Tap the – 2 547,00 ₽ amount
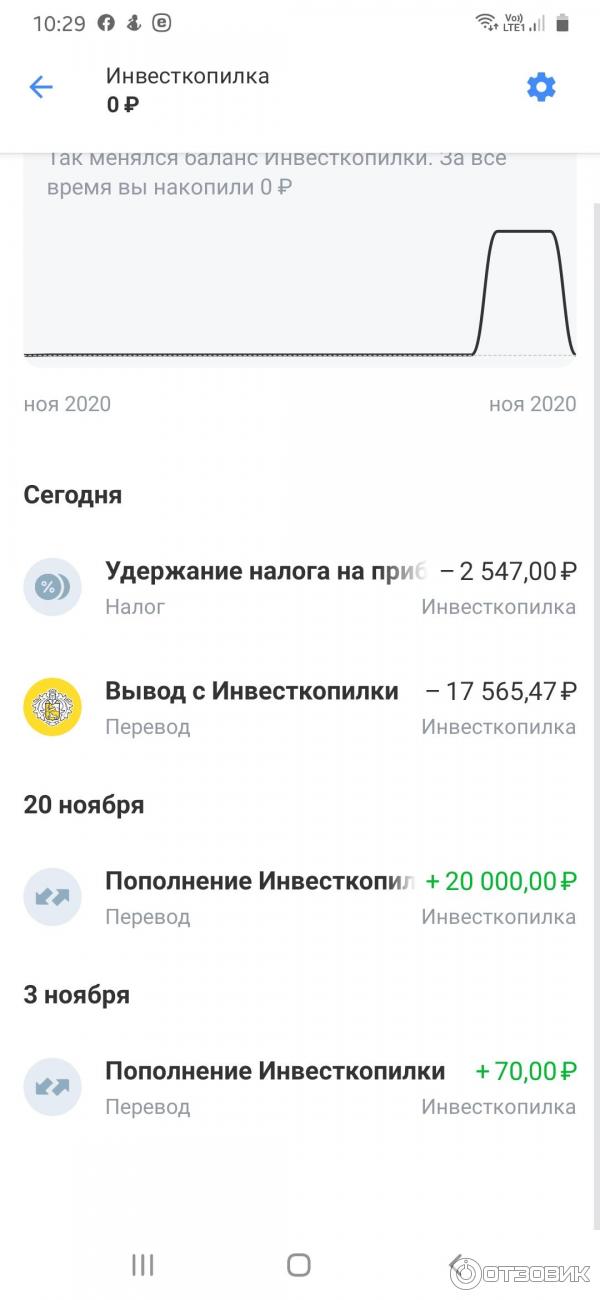The image size is (600, 1300). 507,572
